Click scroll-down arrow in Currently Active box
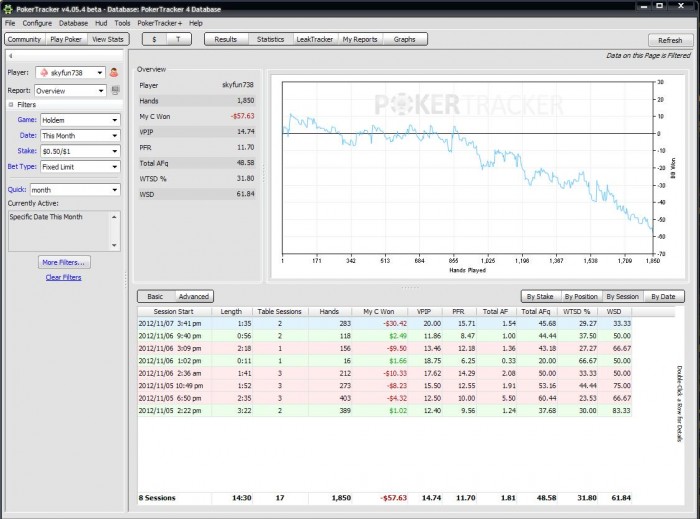Screen dimensions: 700x519 coord(114,245)
